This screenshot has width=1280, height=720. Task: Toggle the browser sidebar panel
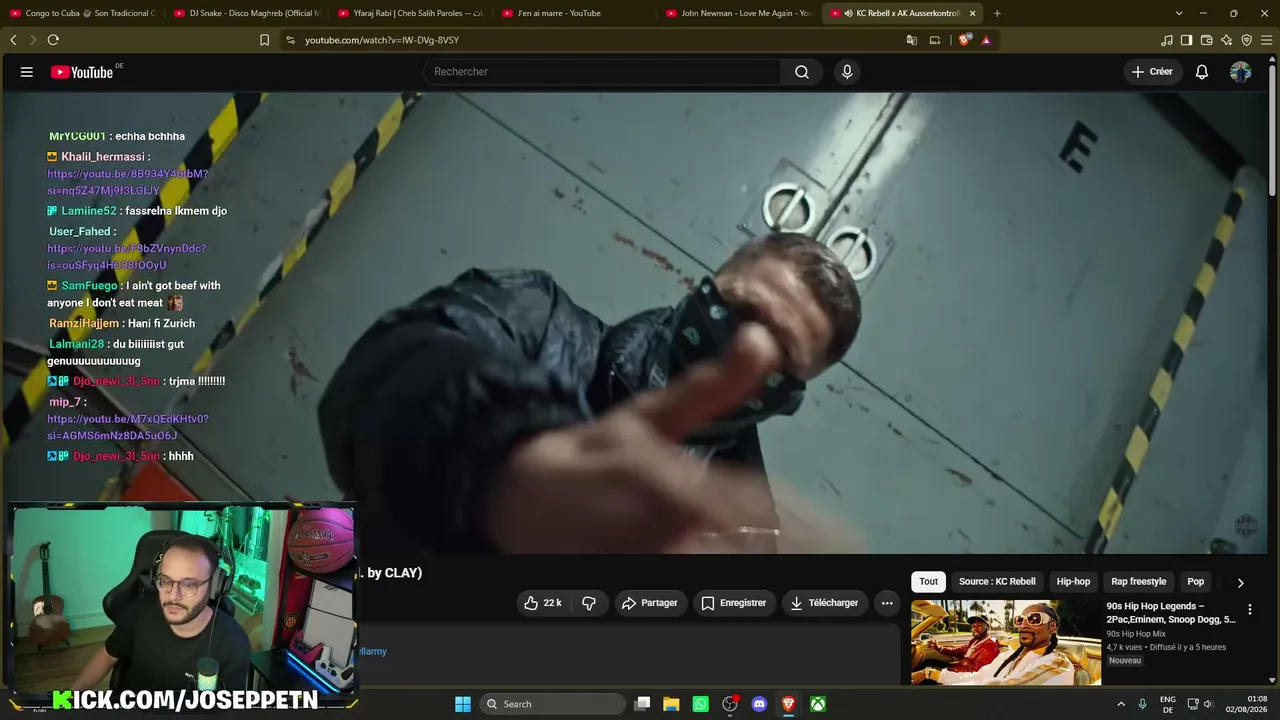point(1186,40)
